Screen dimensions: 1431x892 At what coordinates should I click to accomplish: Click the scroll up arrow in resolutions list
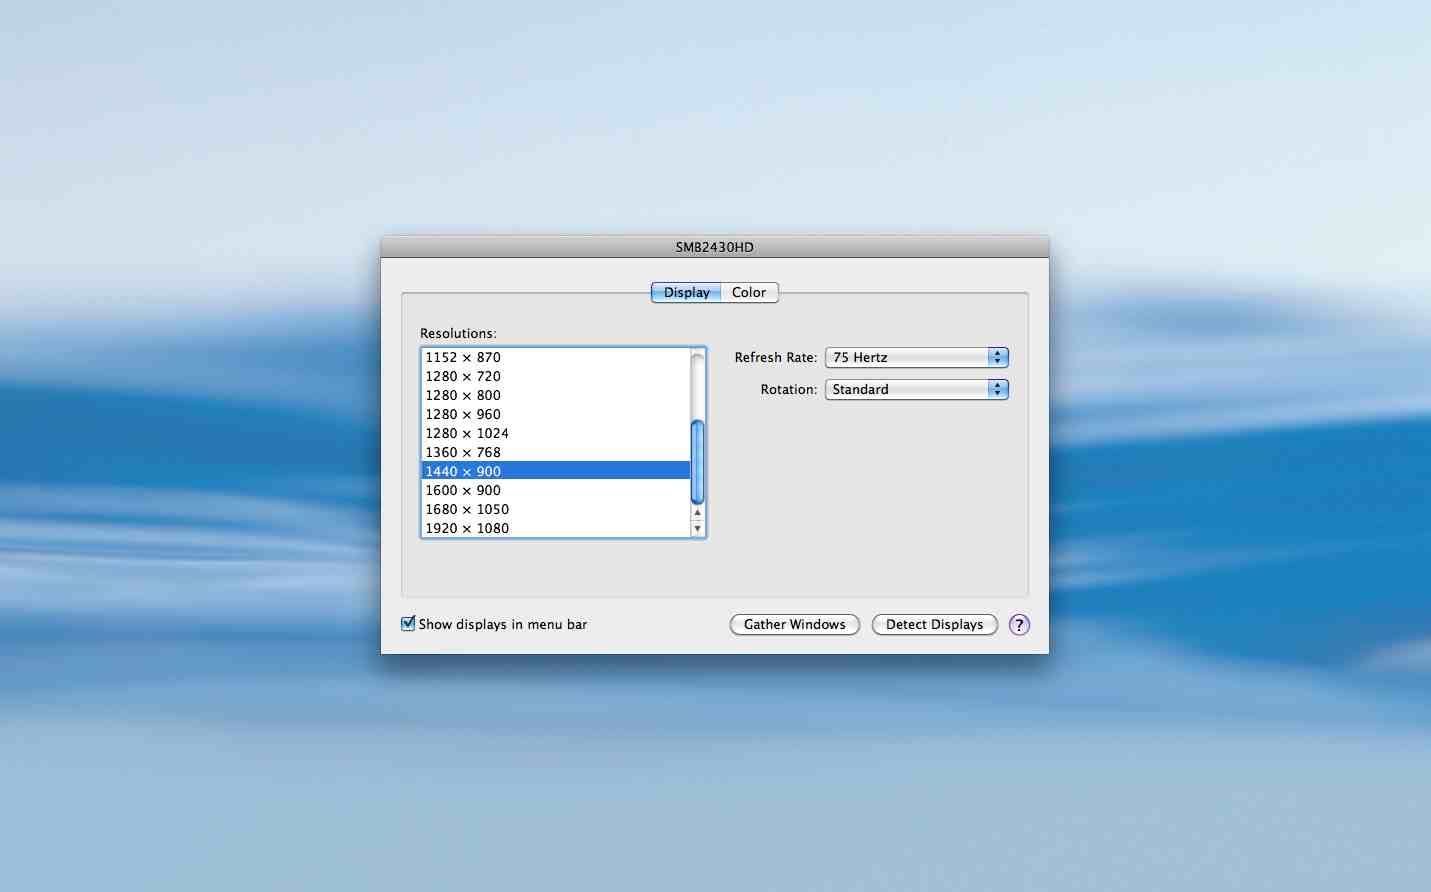pos(697,513)
